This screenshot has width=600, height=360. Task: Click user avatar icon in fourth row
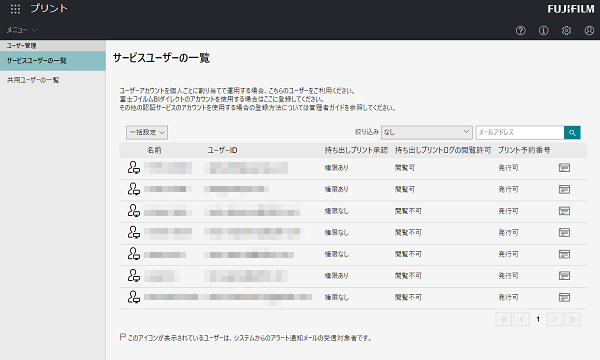(x=134, y=232)
